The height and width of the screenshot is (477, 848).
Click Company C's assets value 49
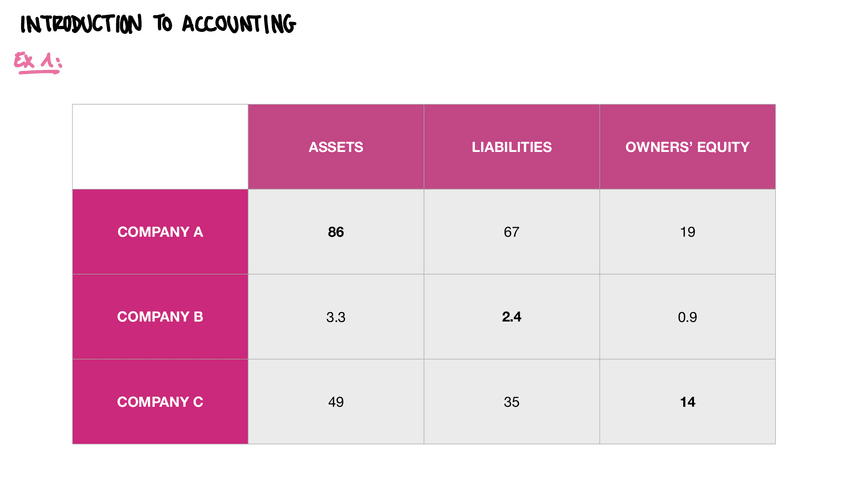336,402
